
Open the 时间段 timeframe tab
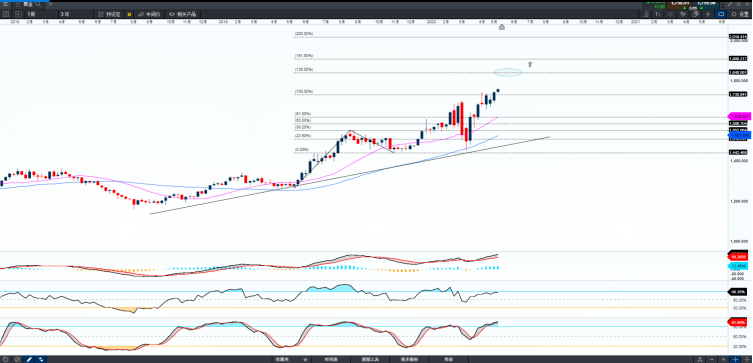pos(331,359)
